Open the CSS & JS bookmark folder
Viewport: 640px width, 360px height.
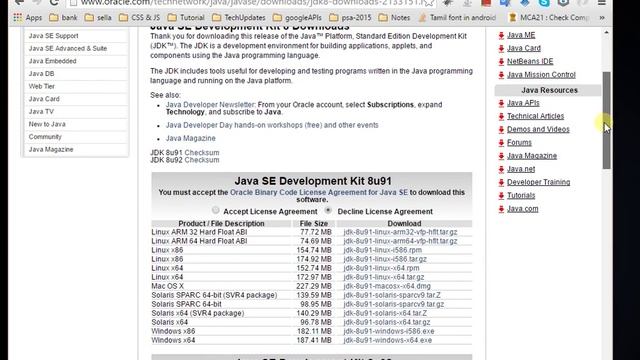[x=140, y=18]
